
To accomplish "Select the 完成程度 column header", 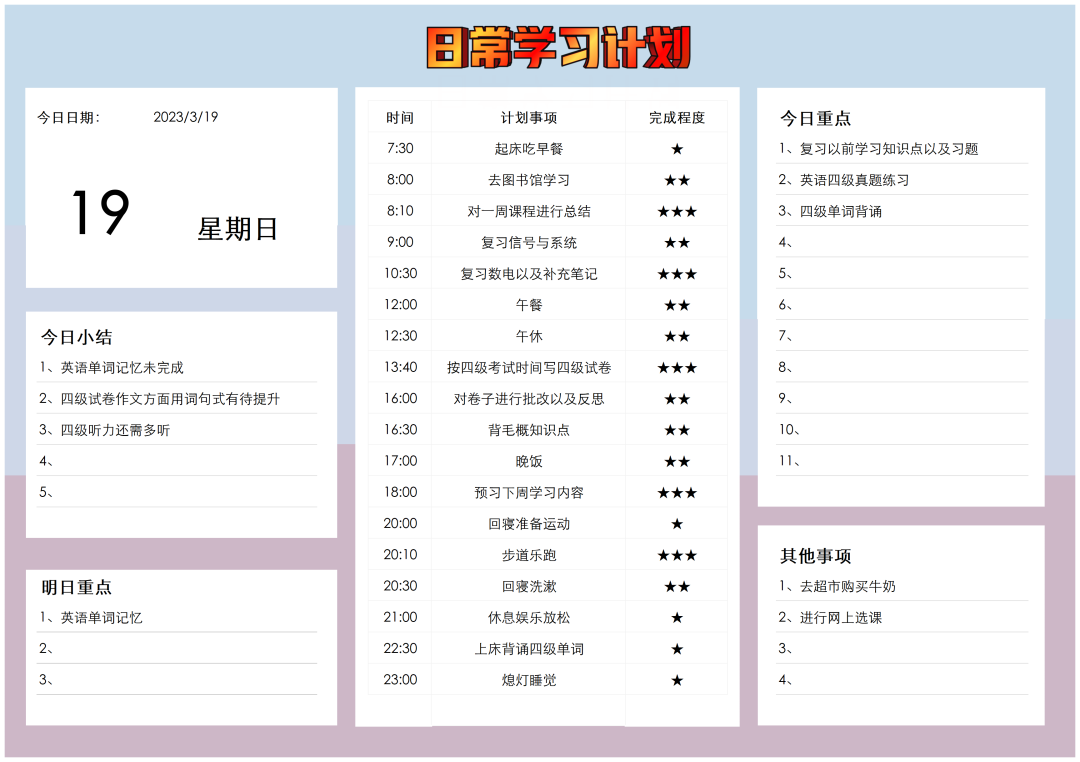I will pyautogui.click(x=677, y=118).
